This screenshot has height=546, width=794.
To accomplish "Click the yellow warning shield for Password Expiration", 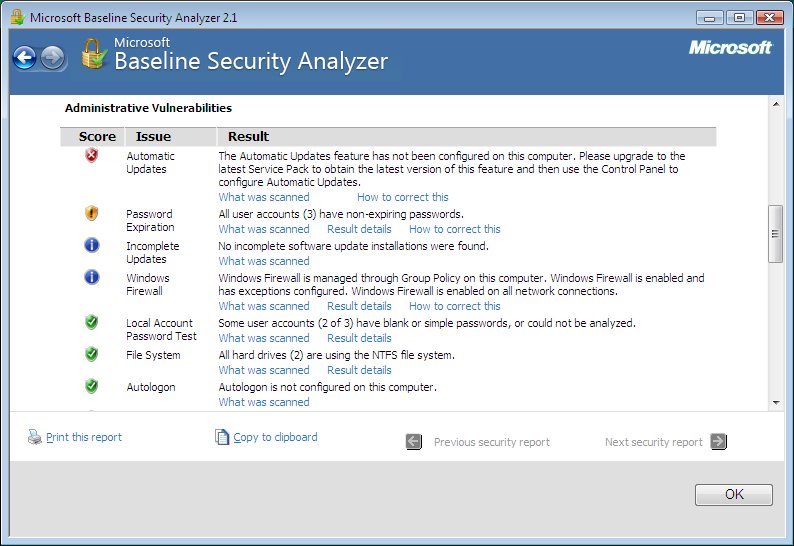I will [x=91, y=213].
